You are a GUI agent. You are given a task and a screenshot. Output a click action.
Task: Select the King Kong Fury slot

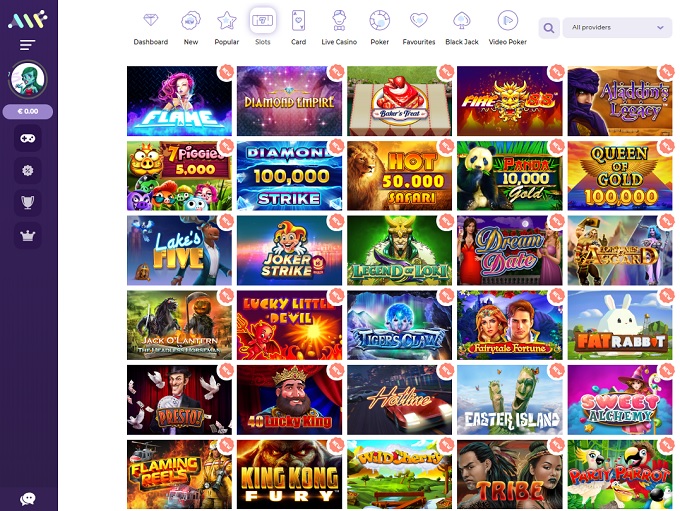[289, 475]
